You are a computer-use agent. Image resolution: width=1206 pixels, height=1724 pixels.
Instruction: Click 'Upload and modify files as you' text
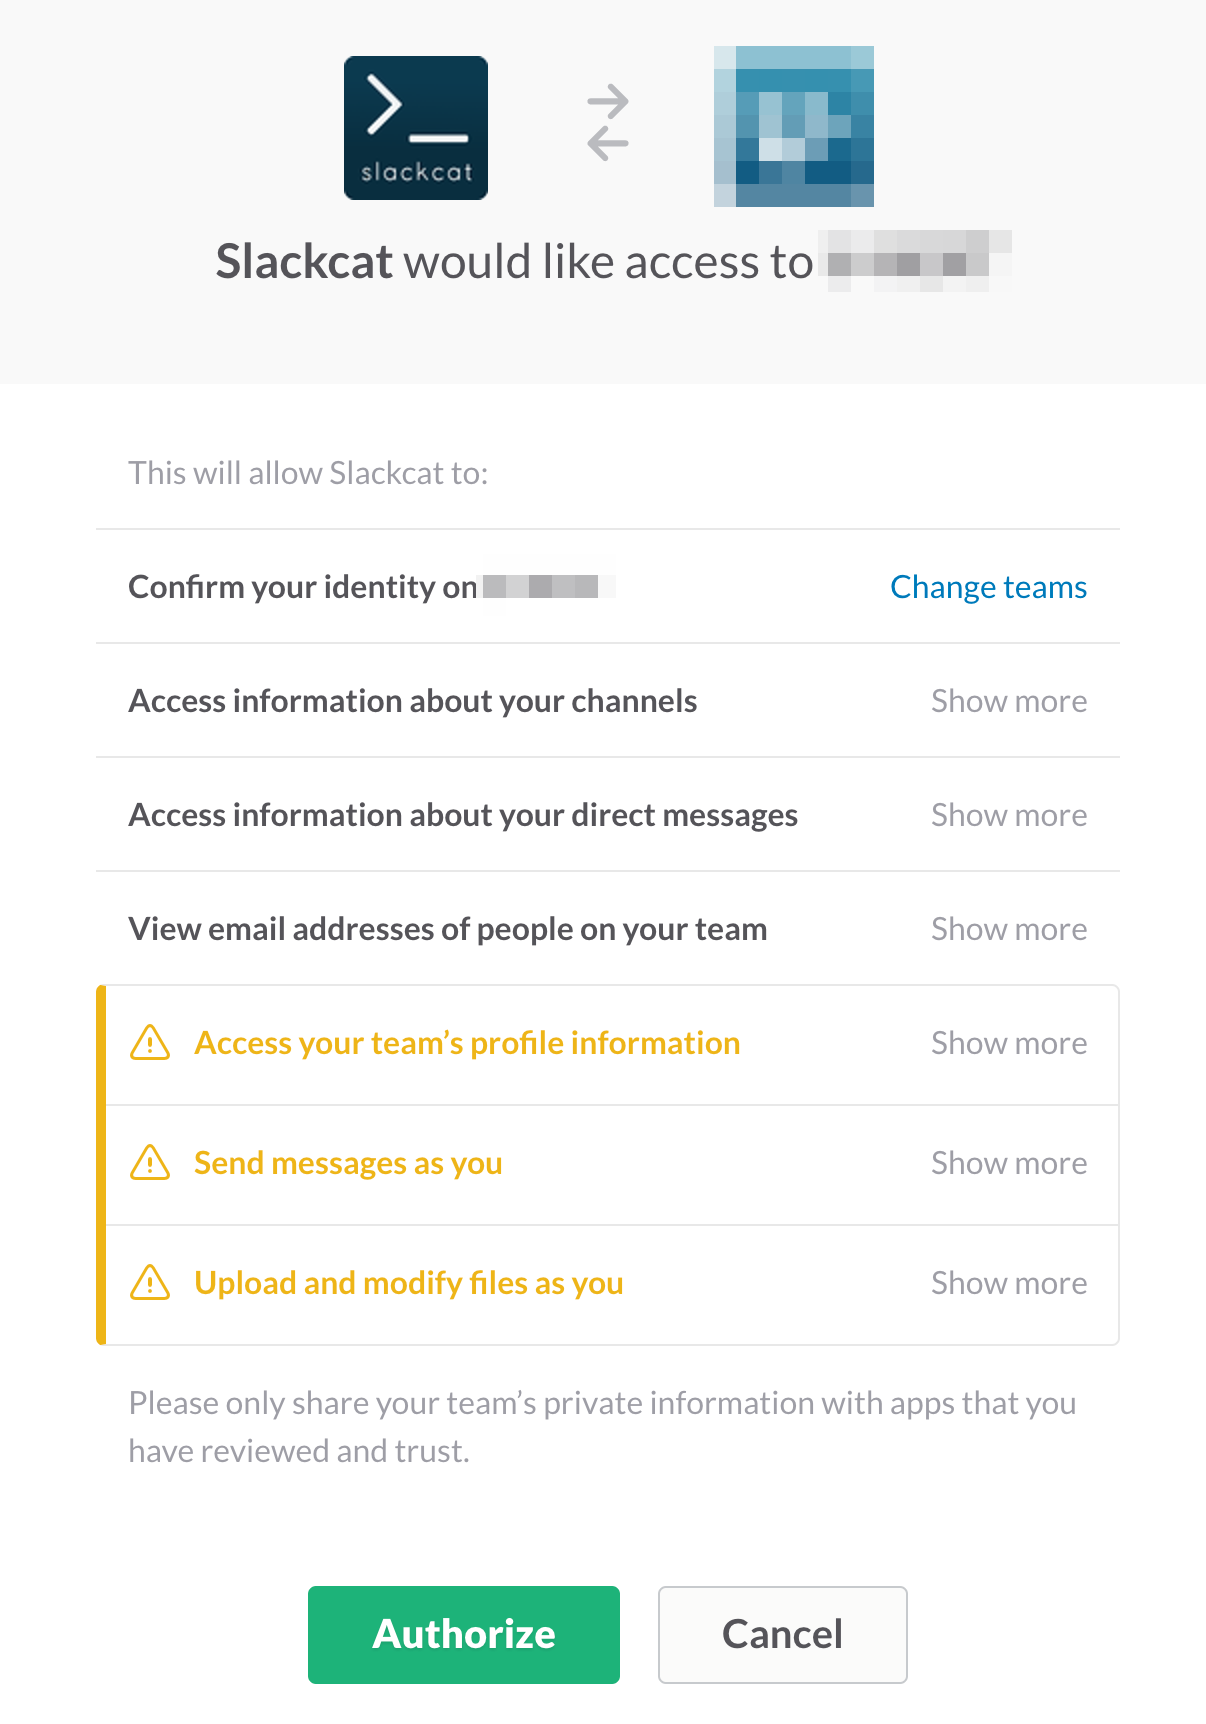[409, 1283]
